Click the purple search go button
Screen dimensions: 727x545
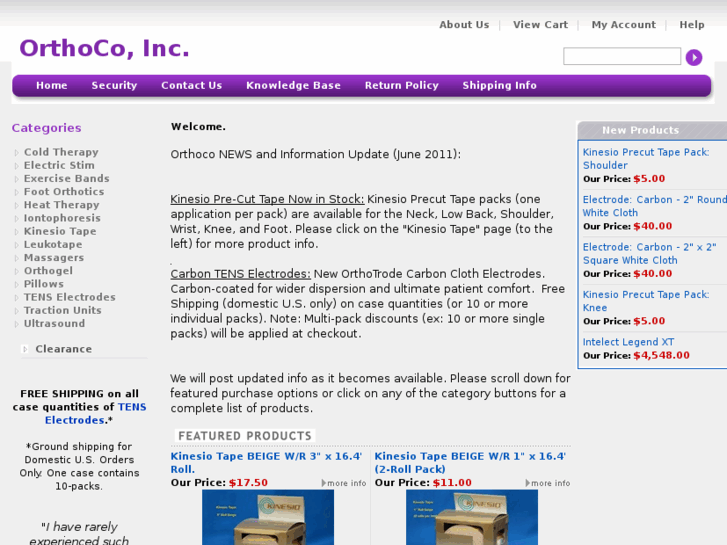[x=694, y=58]
